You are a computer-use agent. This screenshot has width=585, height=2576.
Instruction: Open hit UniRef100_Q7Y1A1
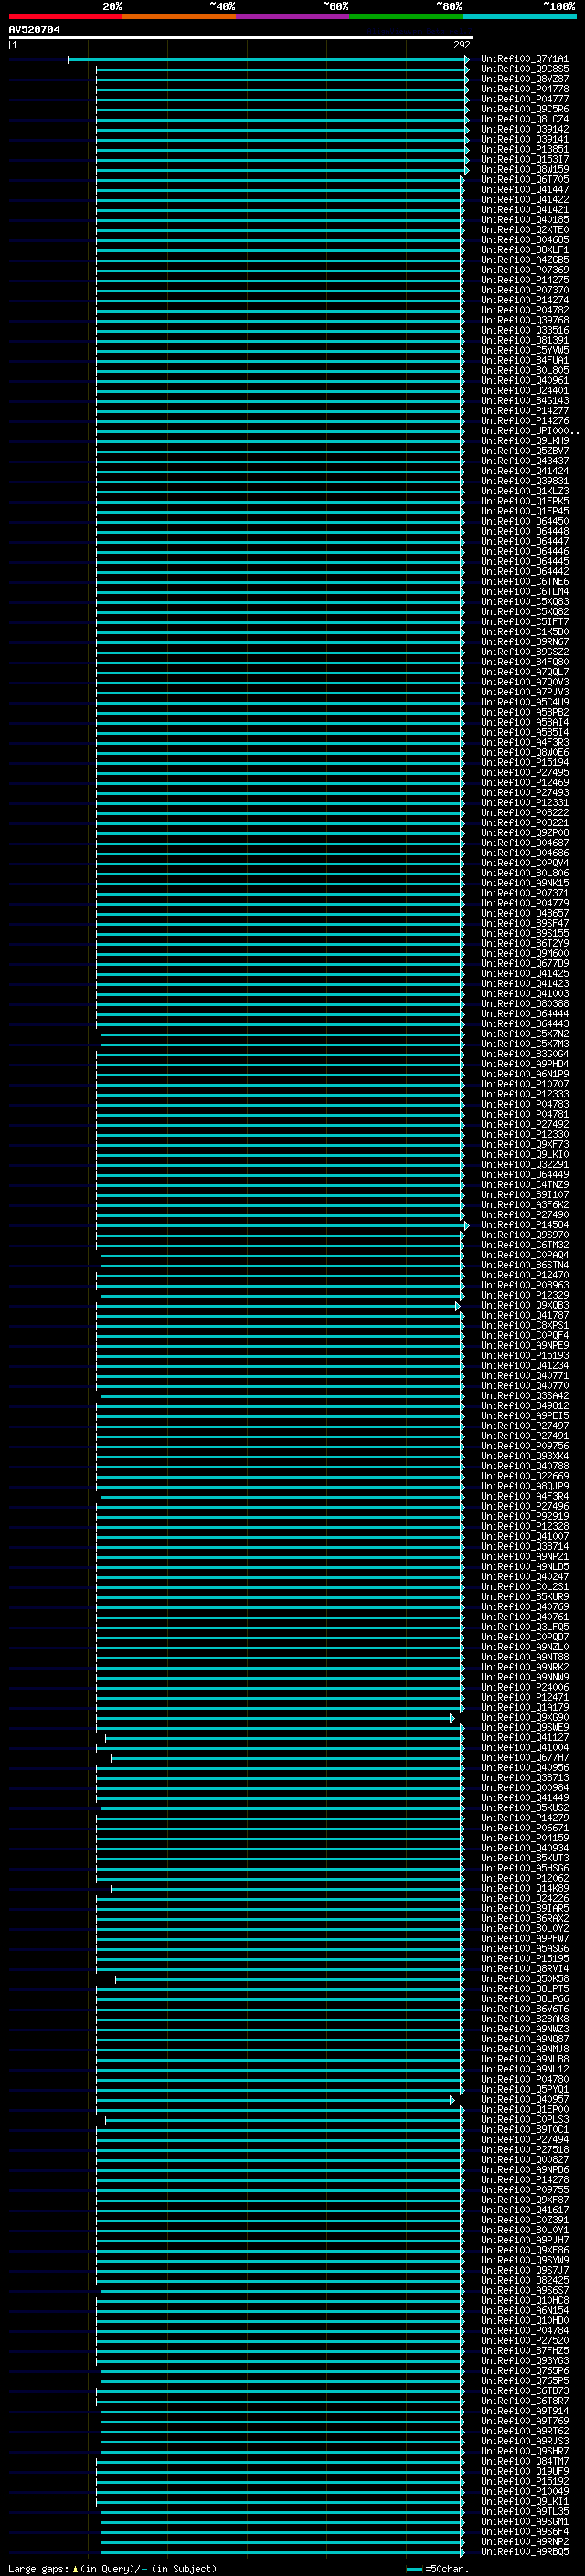(x=524, y=59)
